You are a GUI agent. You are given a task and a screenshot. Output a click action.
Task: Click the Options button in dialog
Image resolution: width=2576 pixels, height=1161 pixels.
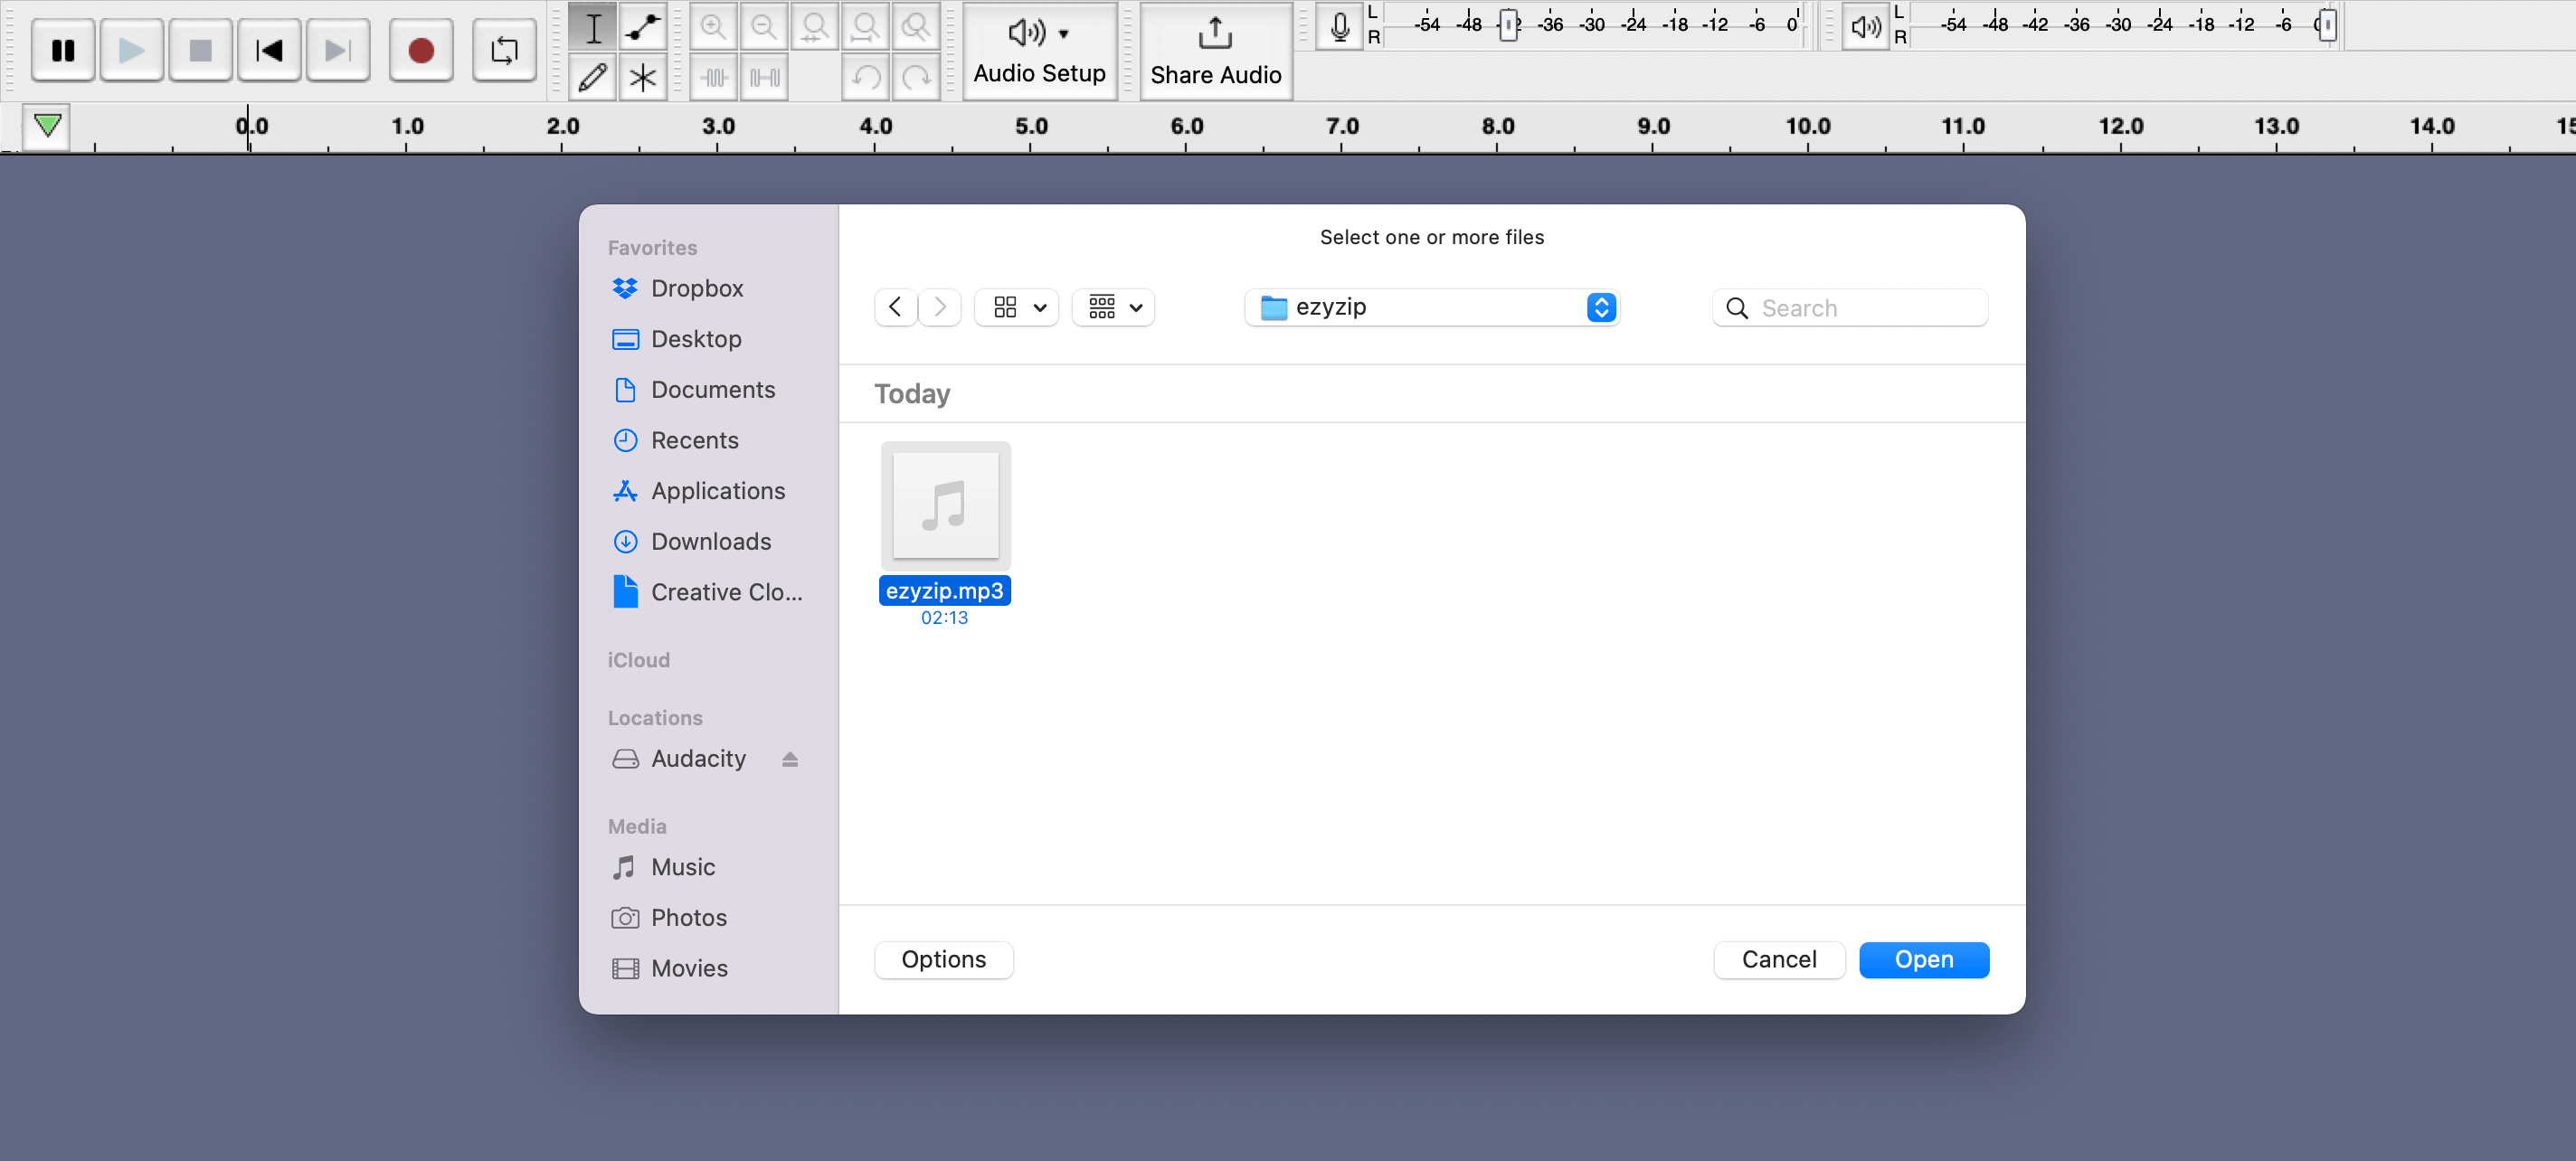(x=944, y=959)
